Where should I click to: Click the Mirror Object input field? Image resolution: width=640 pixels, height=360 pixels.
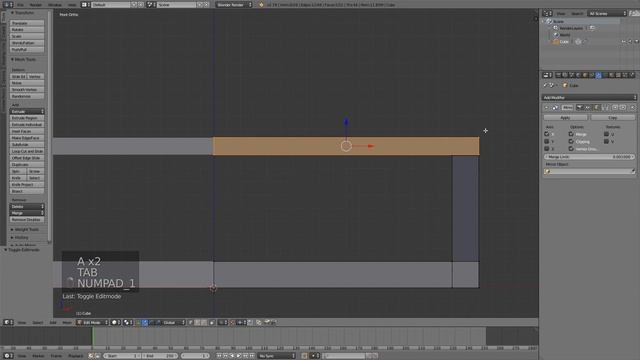tap(589, 171)
